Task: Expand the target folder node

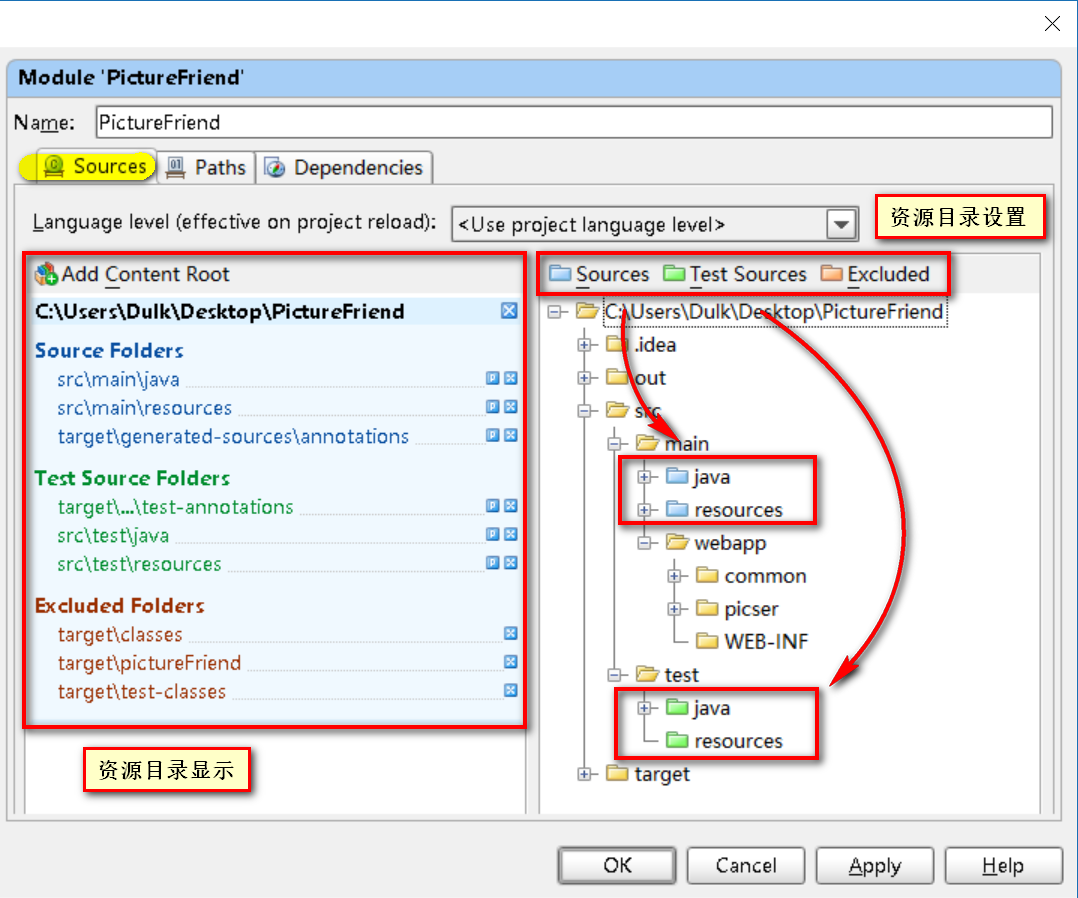Action: (x=584, y=774)
